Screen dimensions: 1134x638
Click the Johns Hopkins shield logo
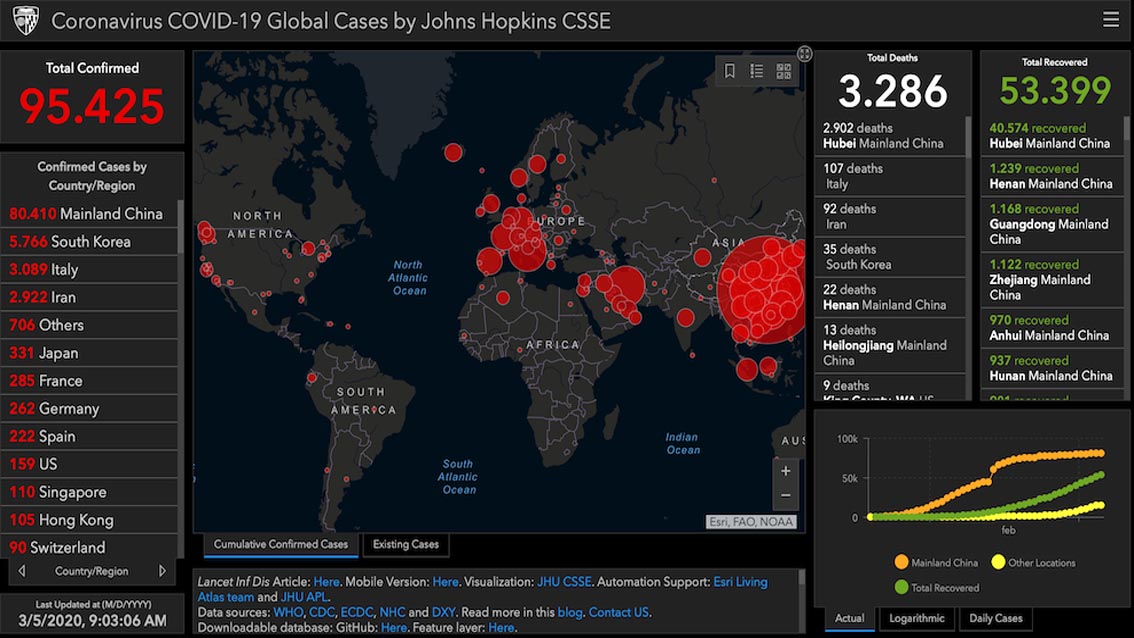click(26, 21)
